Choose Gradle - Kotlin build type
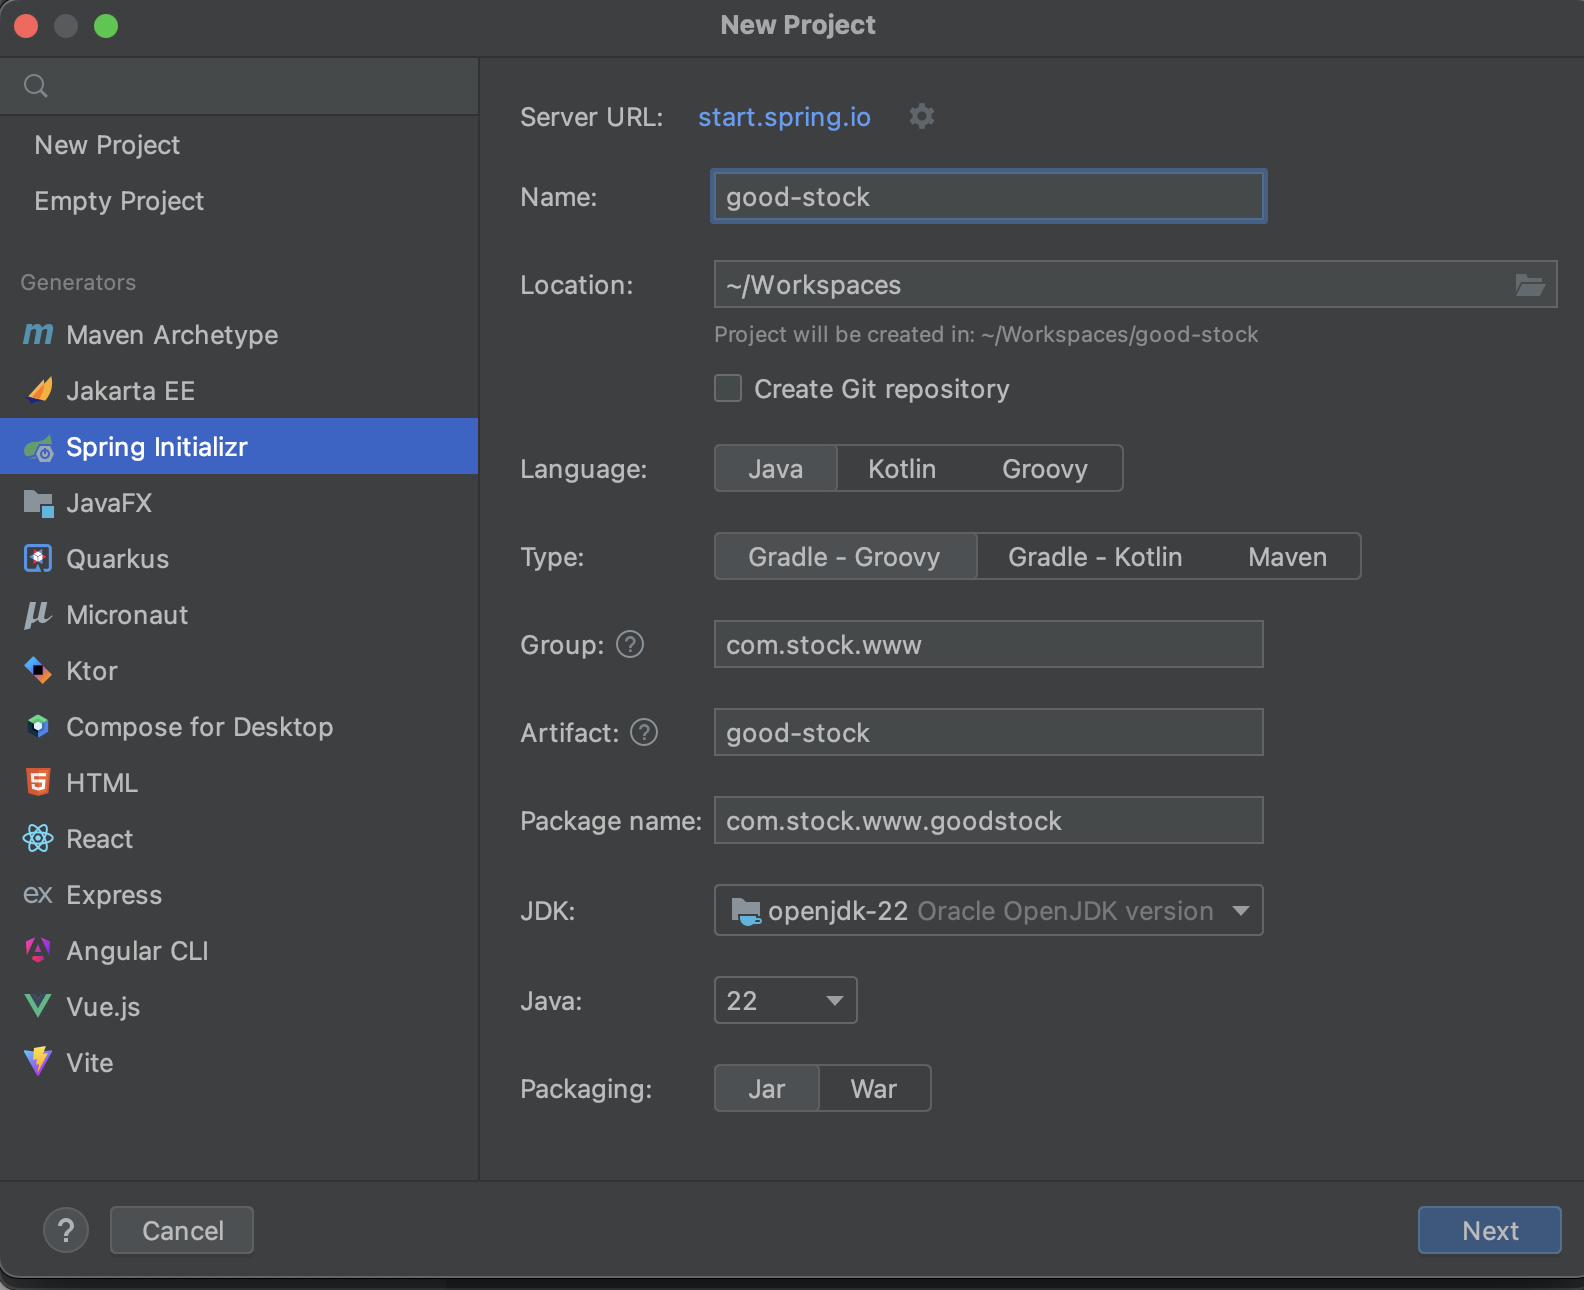Screen dimensions: 1584x1290 (x=1095, y=556)
